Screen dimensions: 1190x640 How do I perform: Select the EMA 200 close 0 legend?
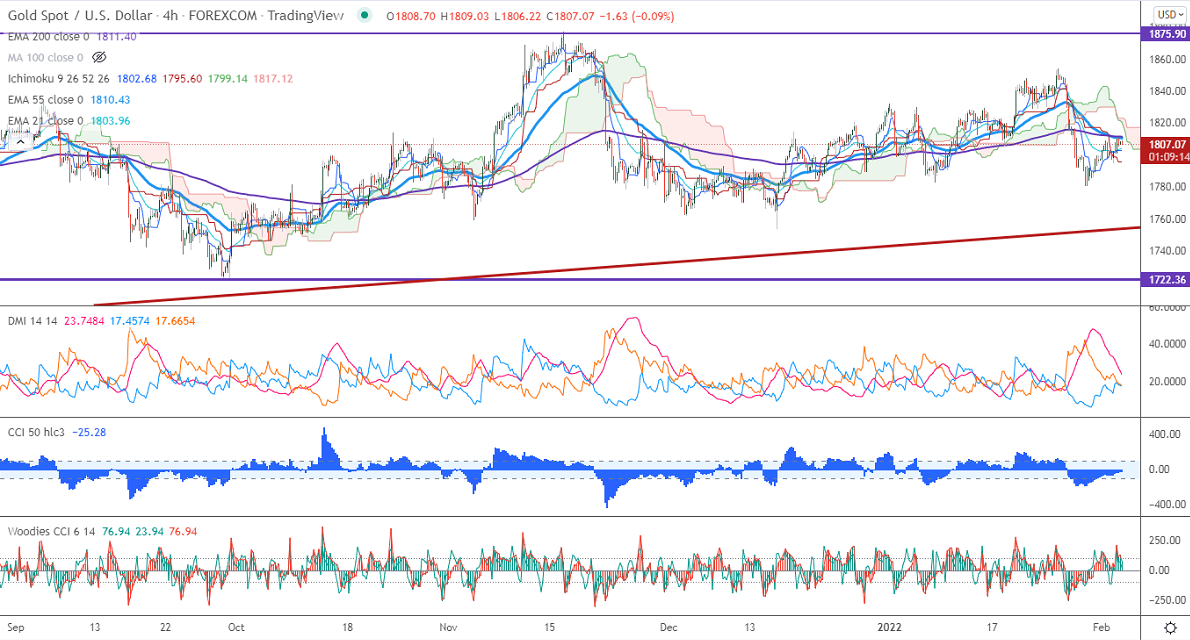click(x=49, y=36)
